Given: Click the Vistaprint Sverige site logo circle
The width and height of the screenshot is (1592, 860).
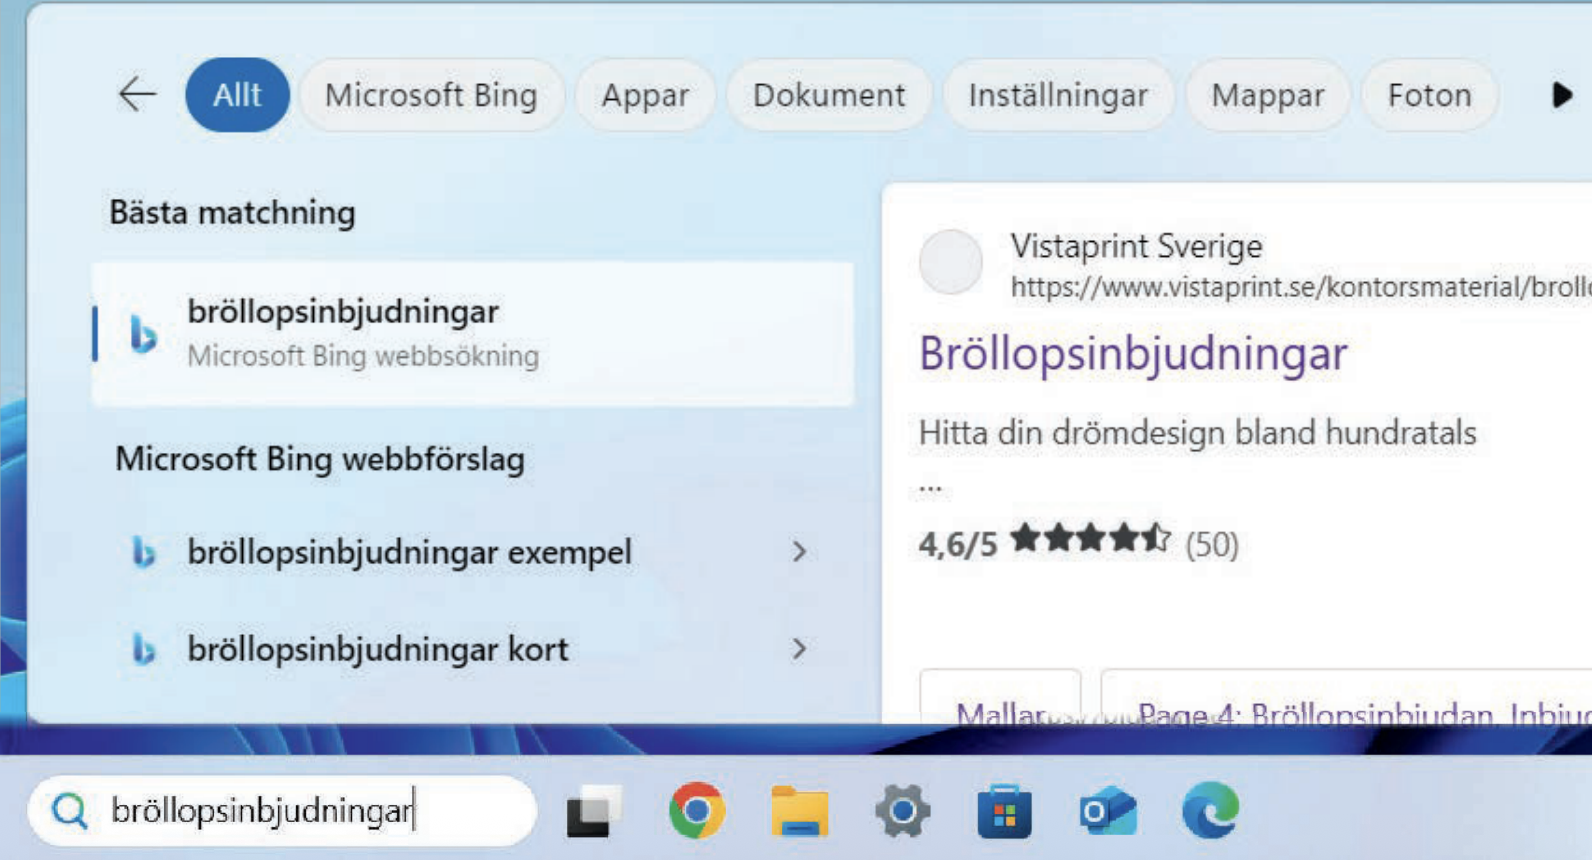Looking at the screenshot, I should pos(950,262).
